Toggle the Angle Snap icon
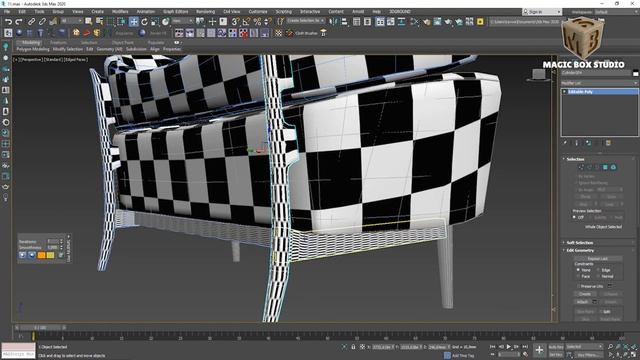 pyautogui.click(x=246, y=21)
